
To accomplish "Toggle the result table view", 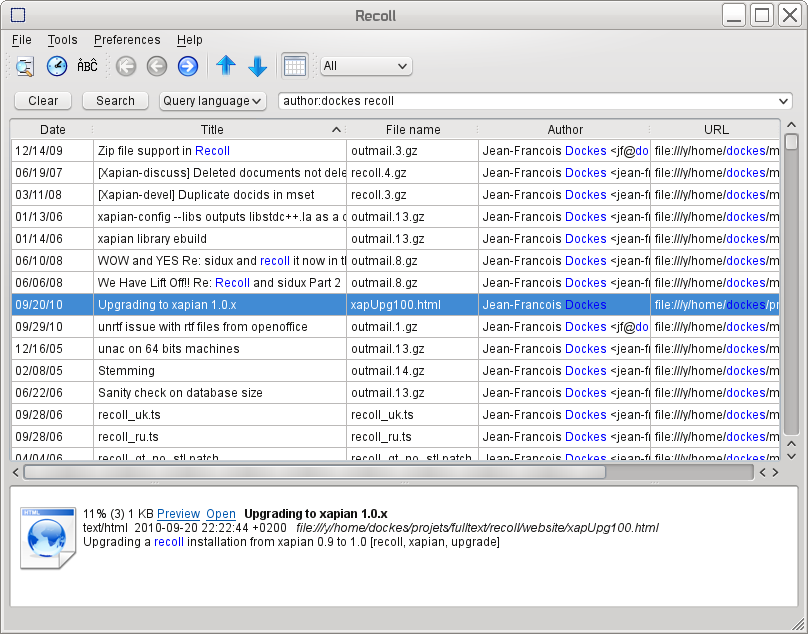I will coord(294,67).
